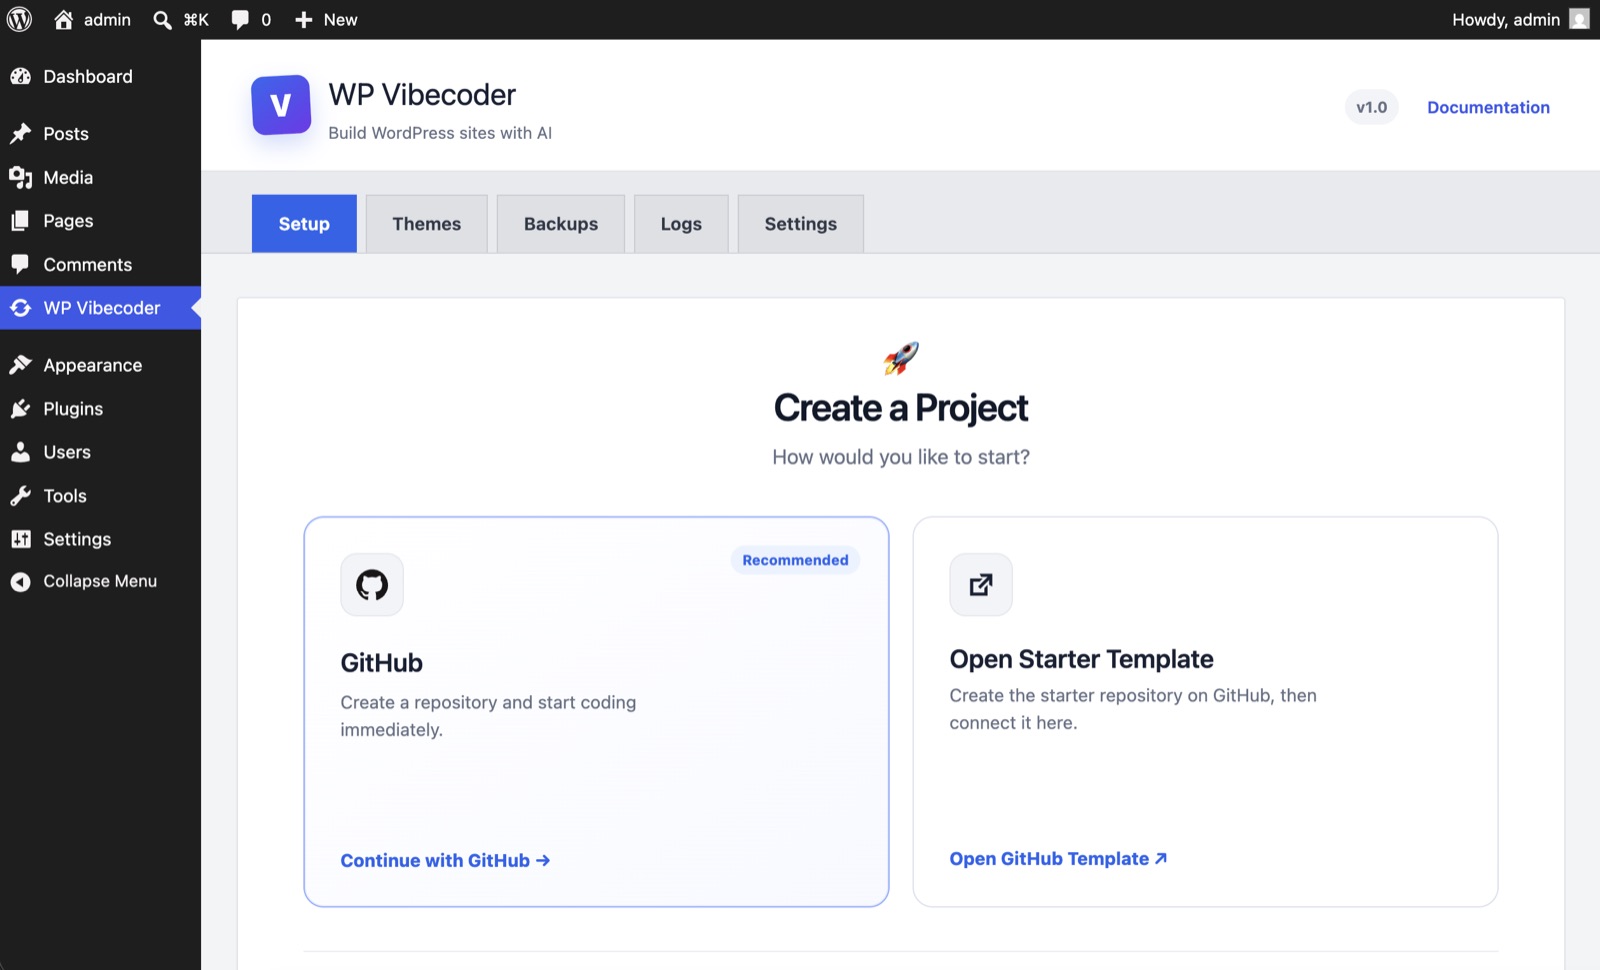Click the Create a Project heading
This screenshot has height=970, width=1600.
[x=901, y=408]
